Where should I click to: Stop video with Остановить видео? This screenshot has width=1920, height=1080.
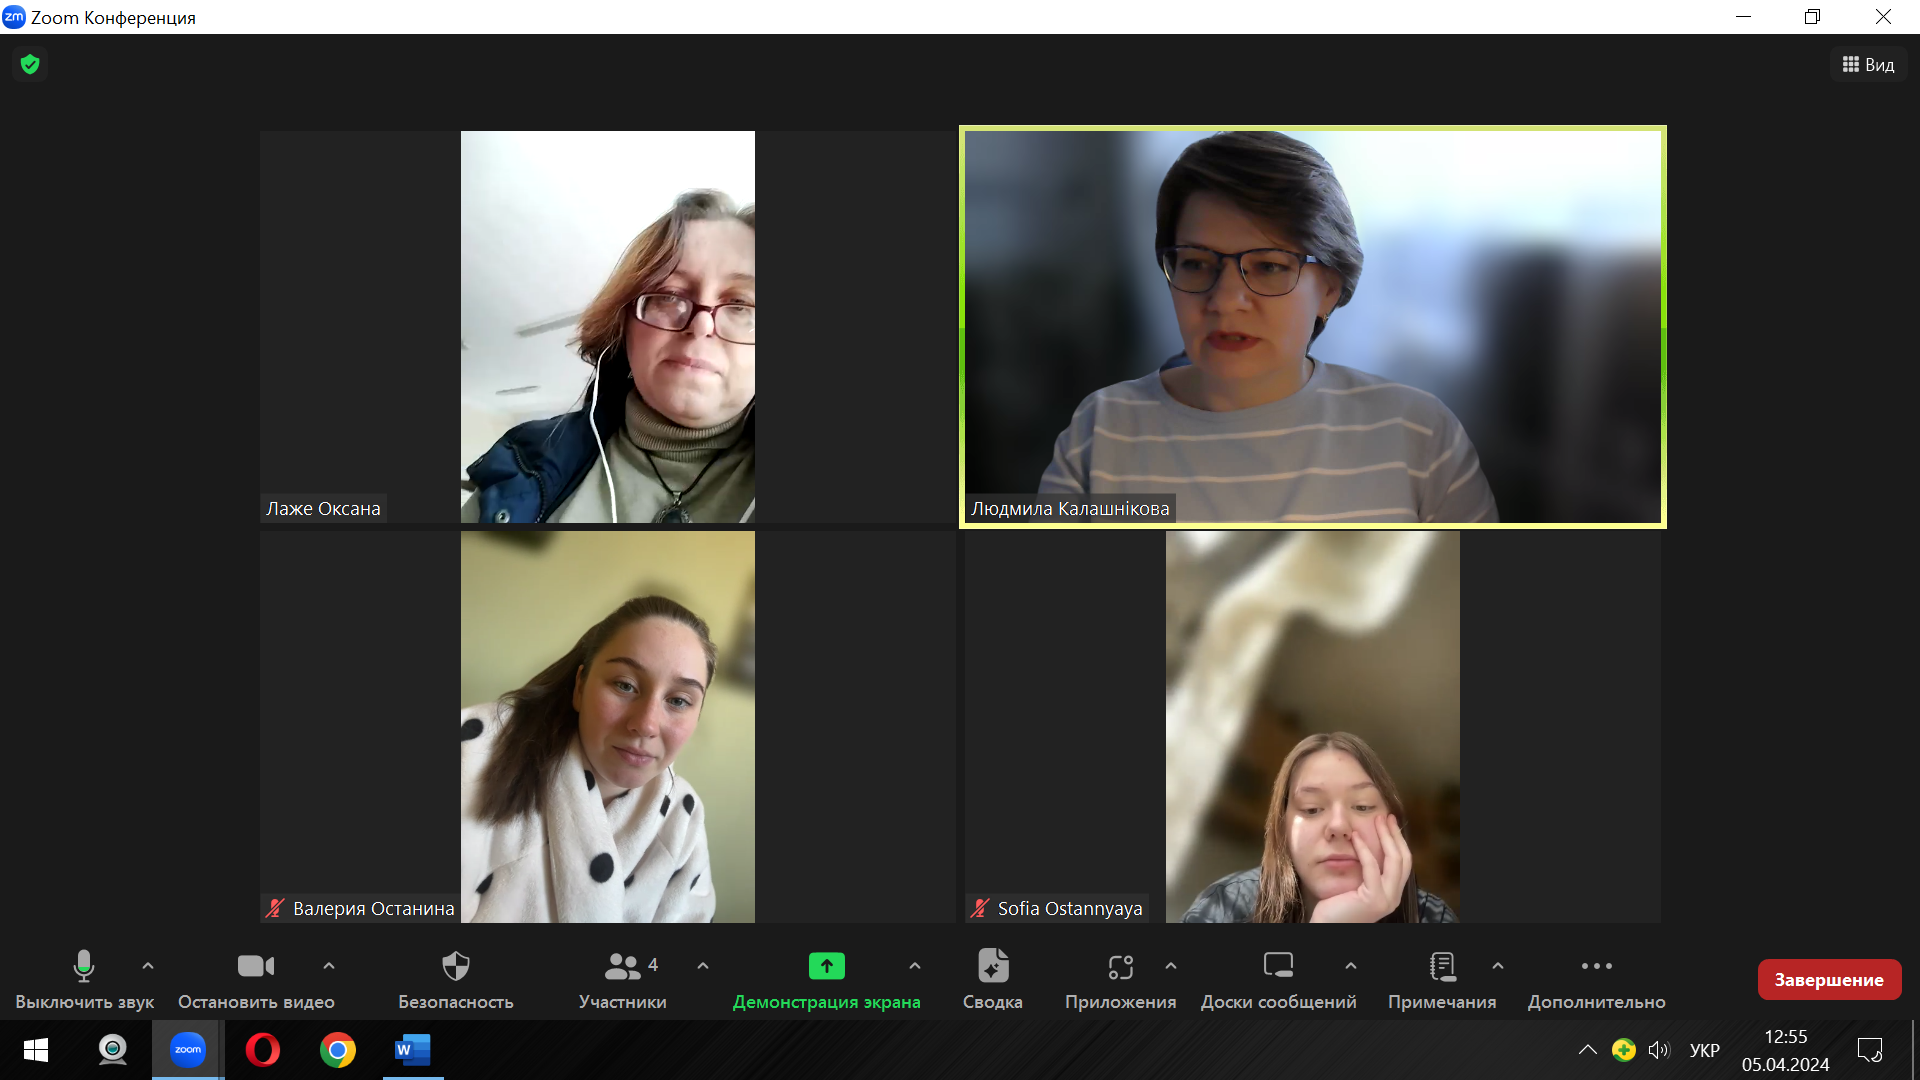(x=256, y=980)
